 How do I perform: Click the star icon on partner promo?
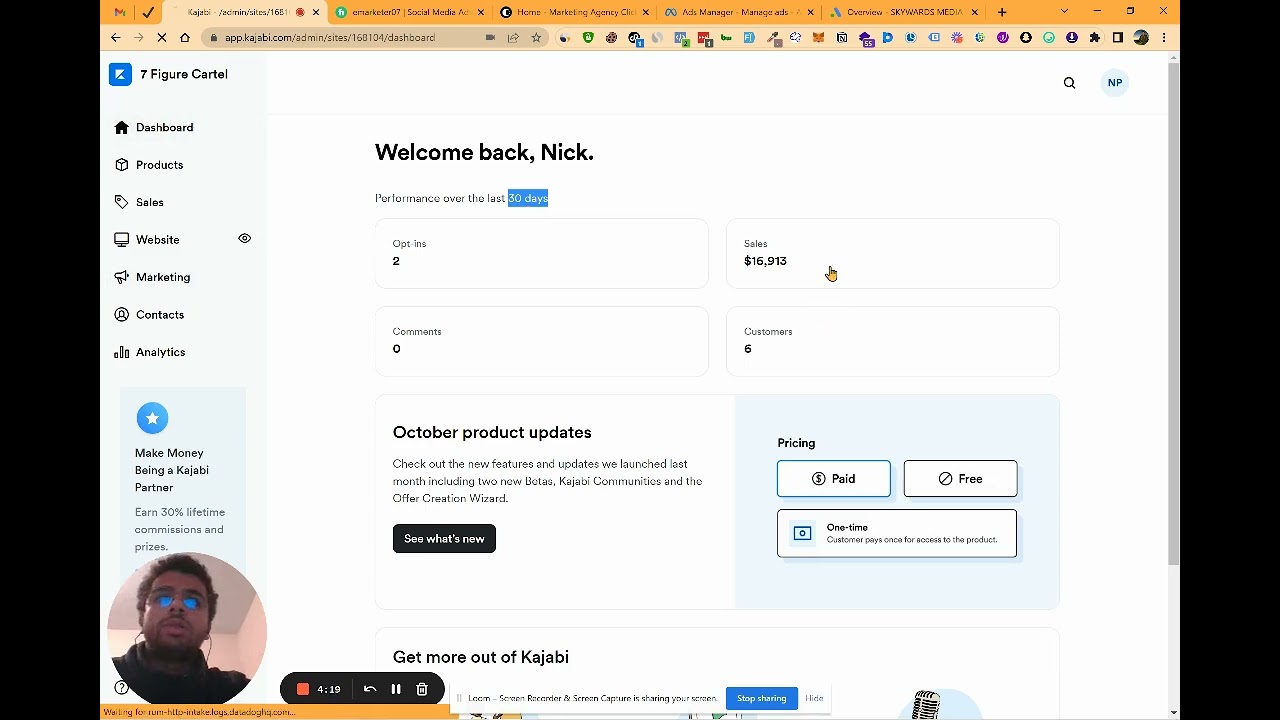tap(152, 418)
